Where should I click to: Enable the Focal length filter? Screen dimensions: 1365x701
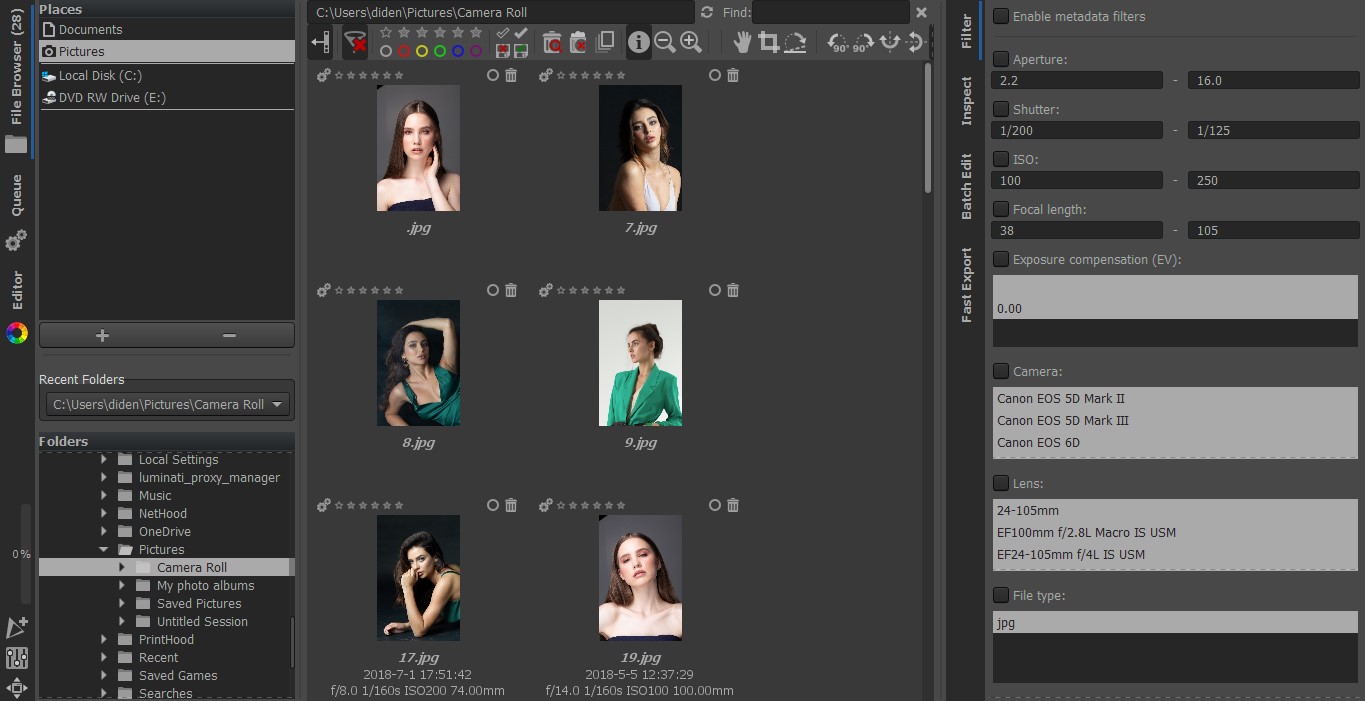[x=1001, y=209]
